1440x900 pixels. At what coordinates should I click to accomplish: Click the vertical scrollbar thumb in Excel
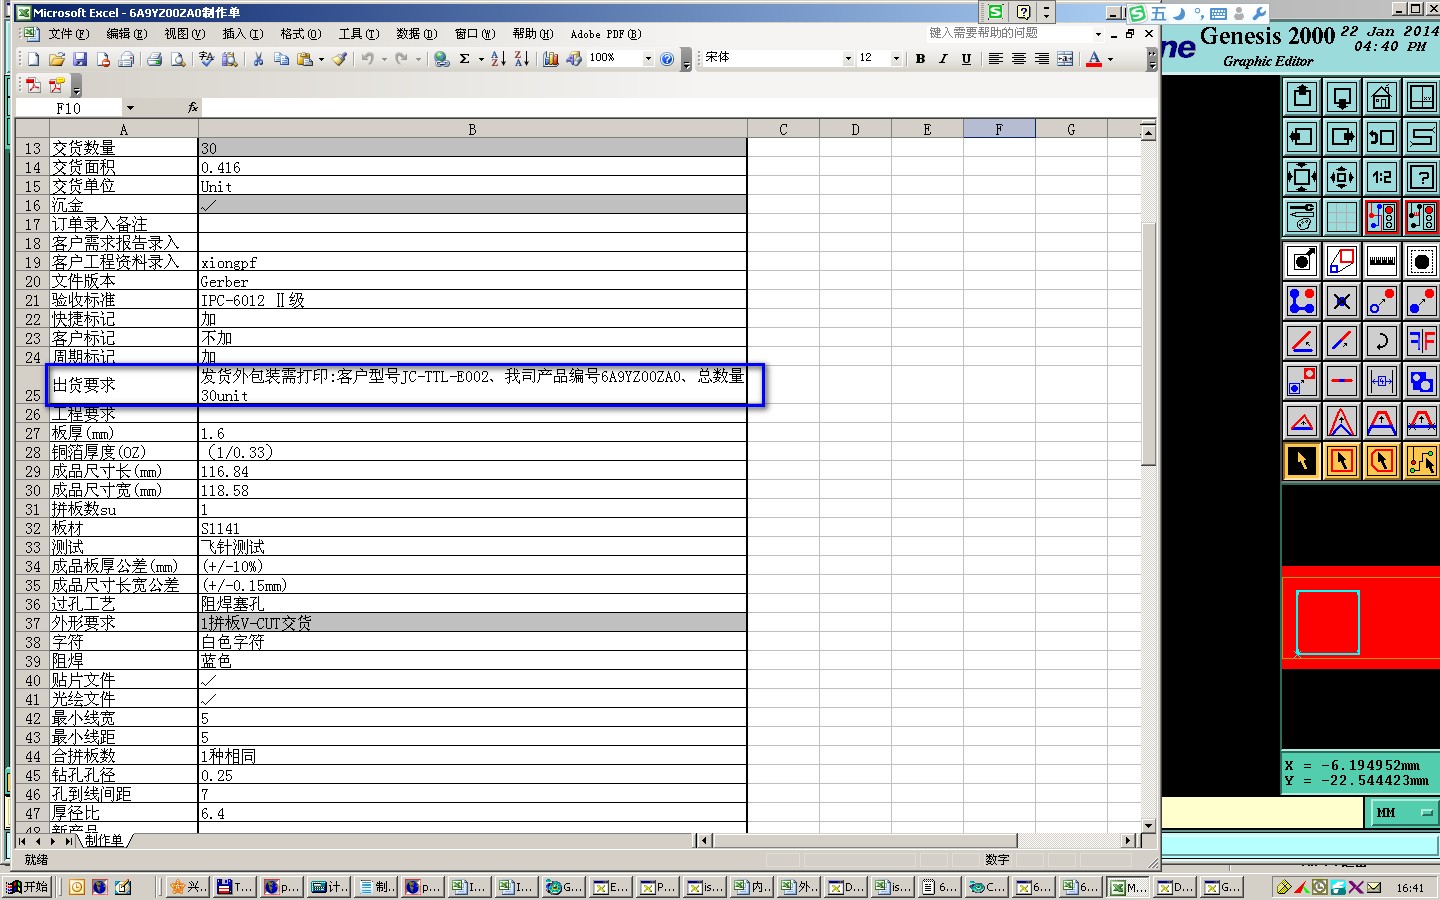1148,344
